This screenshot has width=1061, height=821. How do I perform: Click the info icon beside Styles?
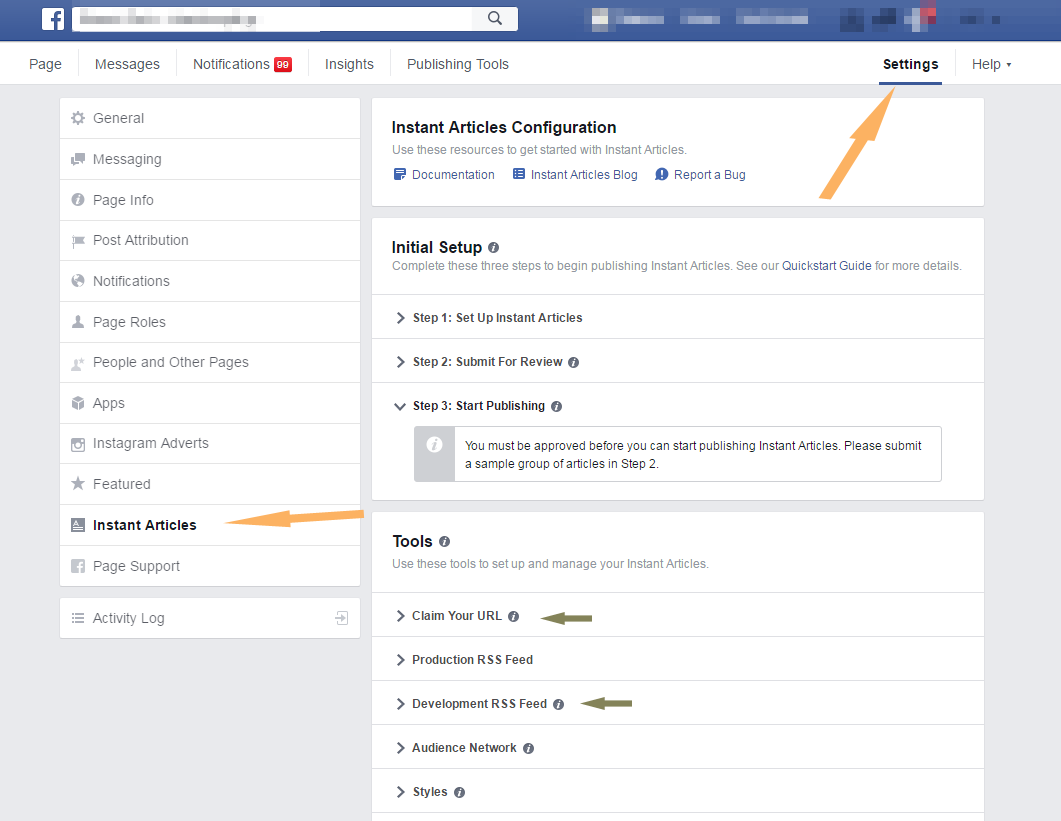[459, 793]
